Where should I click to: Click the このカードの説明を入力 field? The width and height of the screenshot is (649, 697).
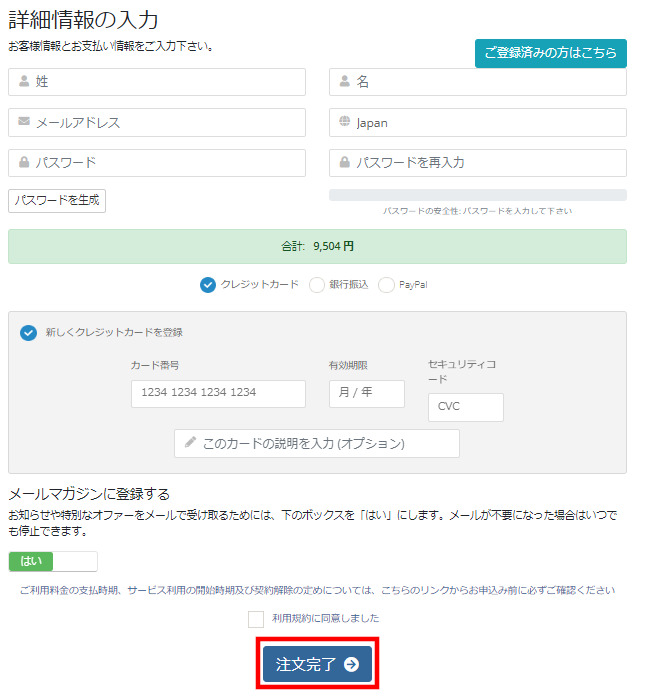pos(317,443)
